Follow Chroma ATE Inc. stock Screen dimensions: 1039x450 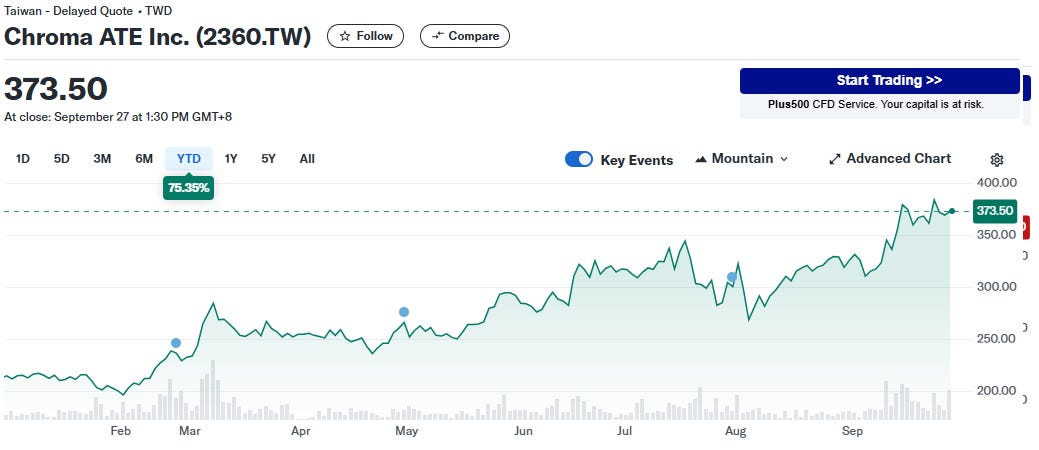click(365, 36)
